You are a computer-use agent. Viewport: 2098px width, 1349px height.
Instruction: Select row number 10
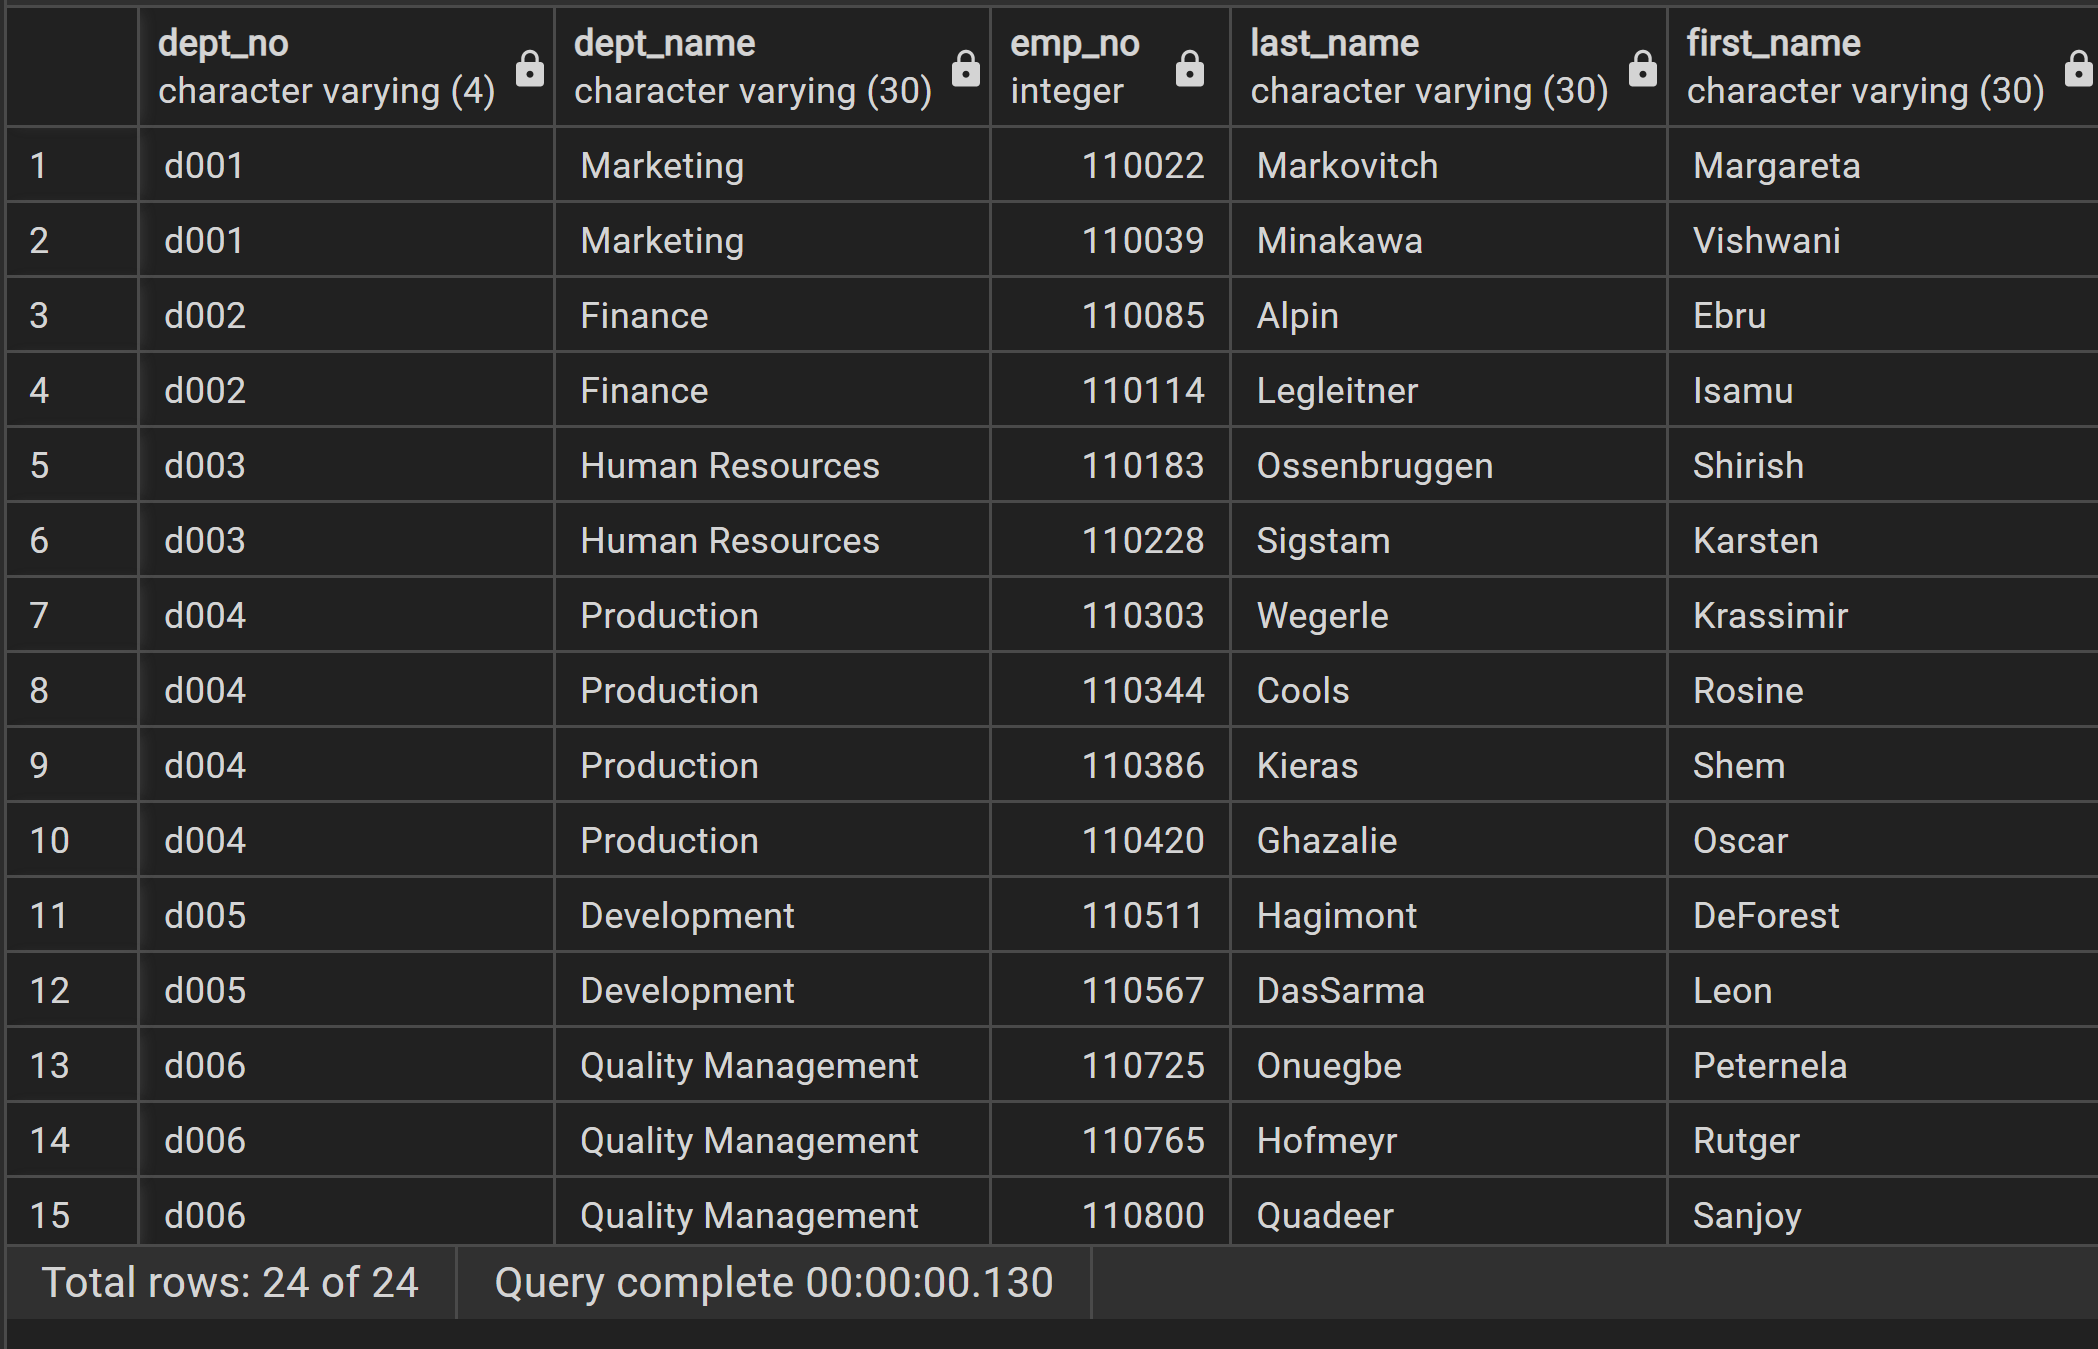pyautogui.click(x=72, y=840)
